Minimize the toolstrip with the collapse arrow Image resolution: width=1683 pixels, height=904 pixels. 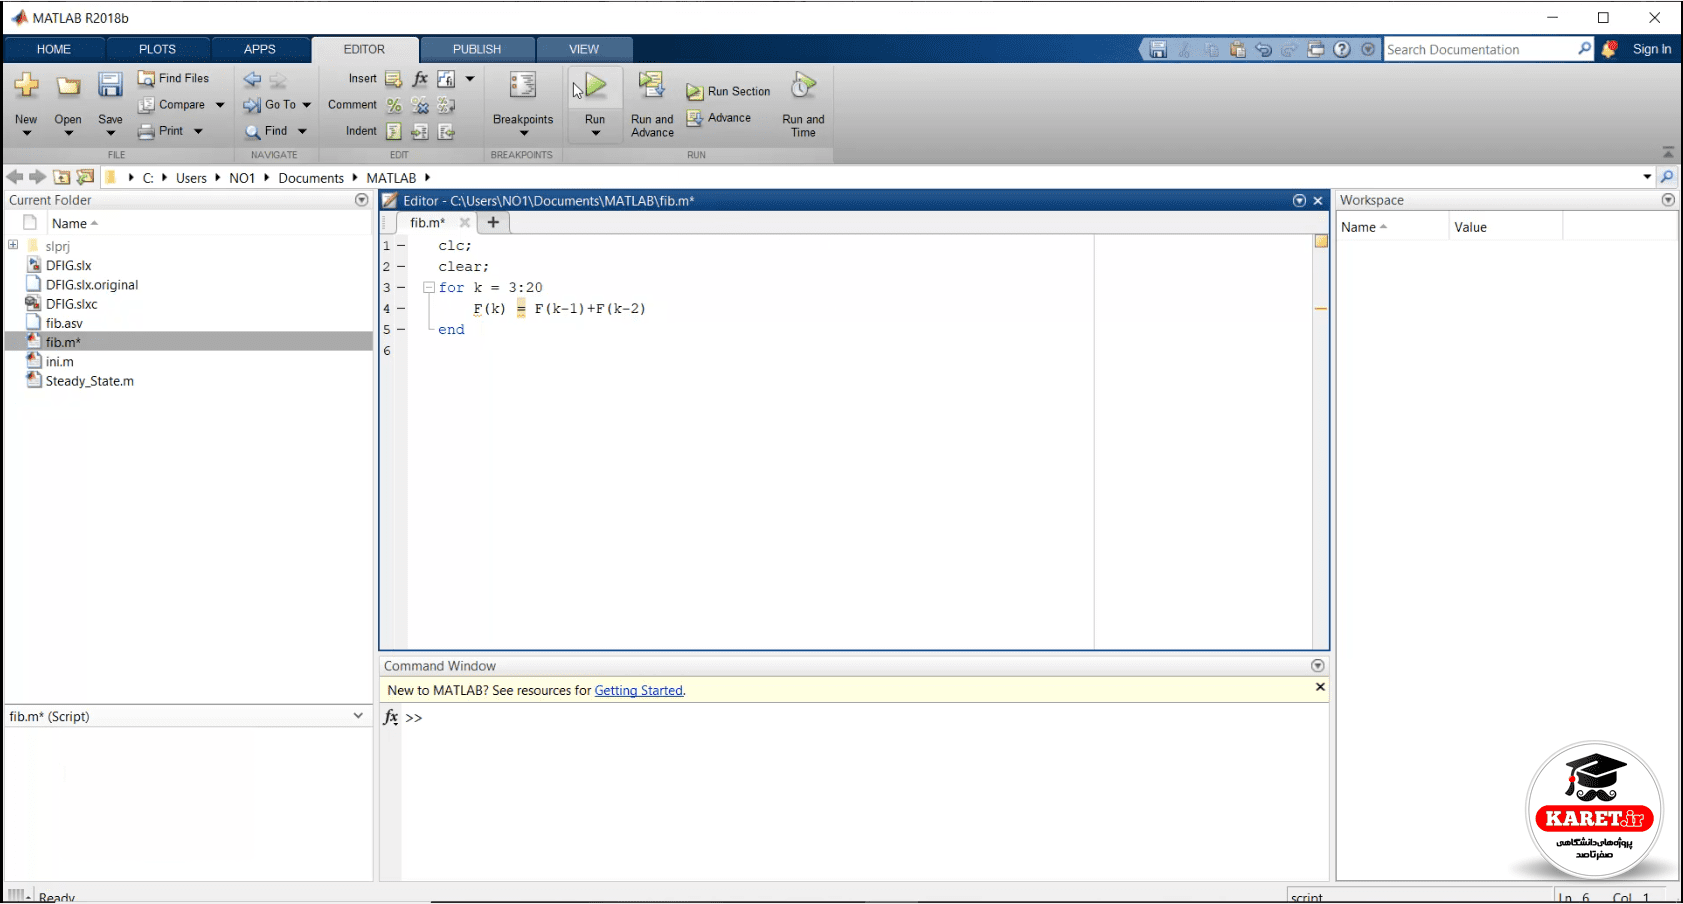pos(1668,152)
